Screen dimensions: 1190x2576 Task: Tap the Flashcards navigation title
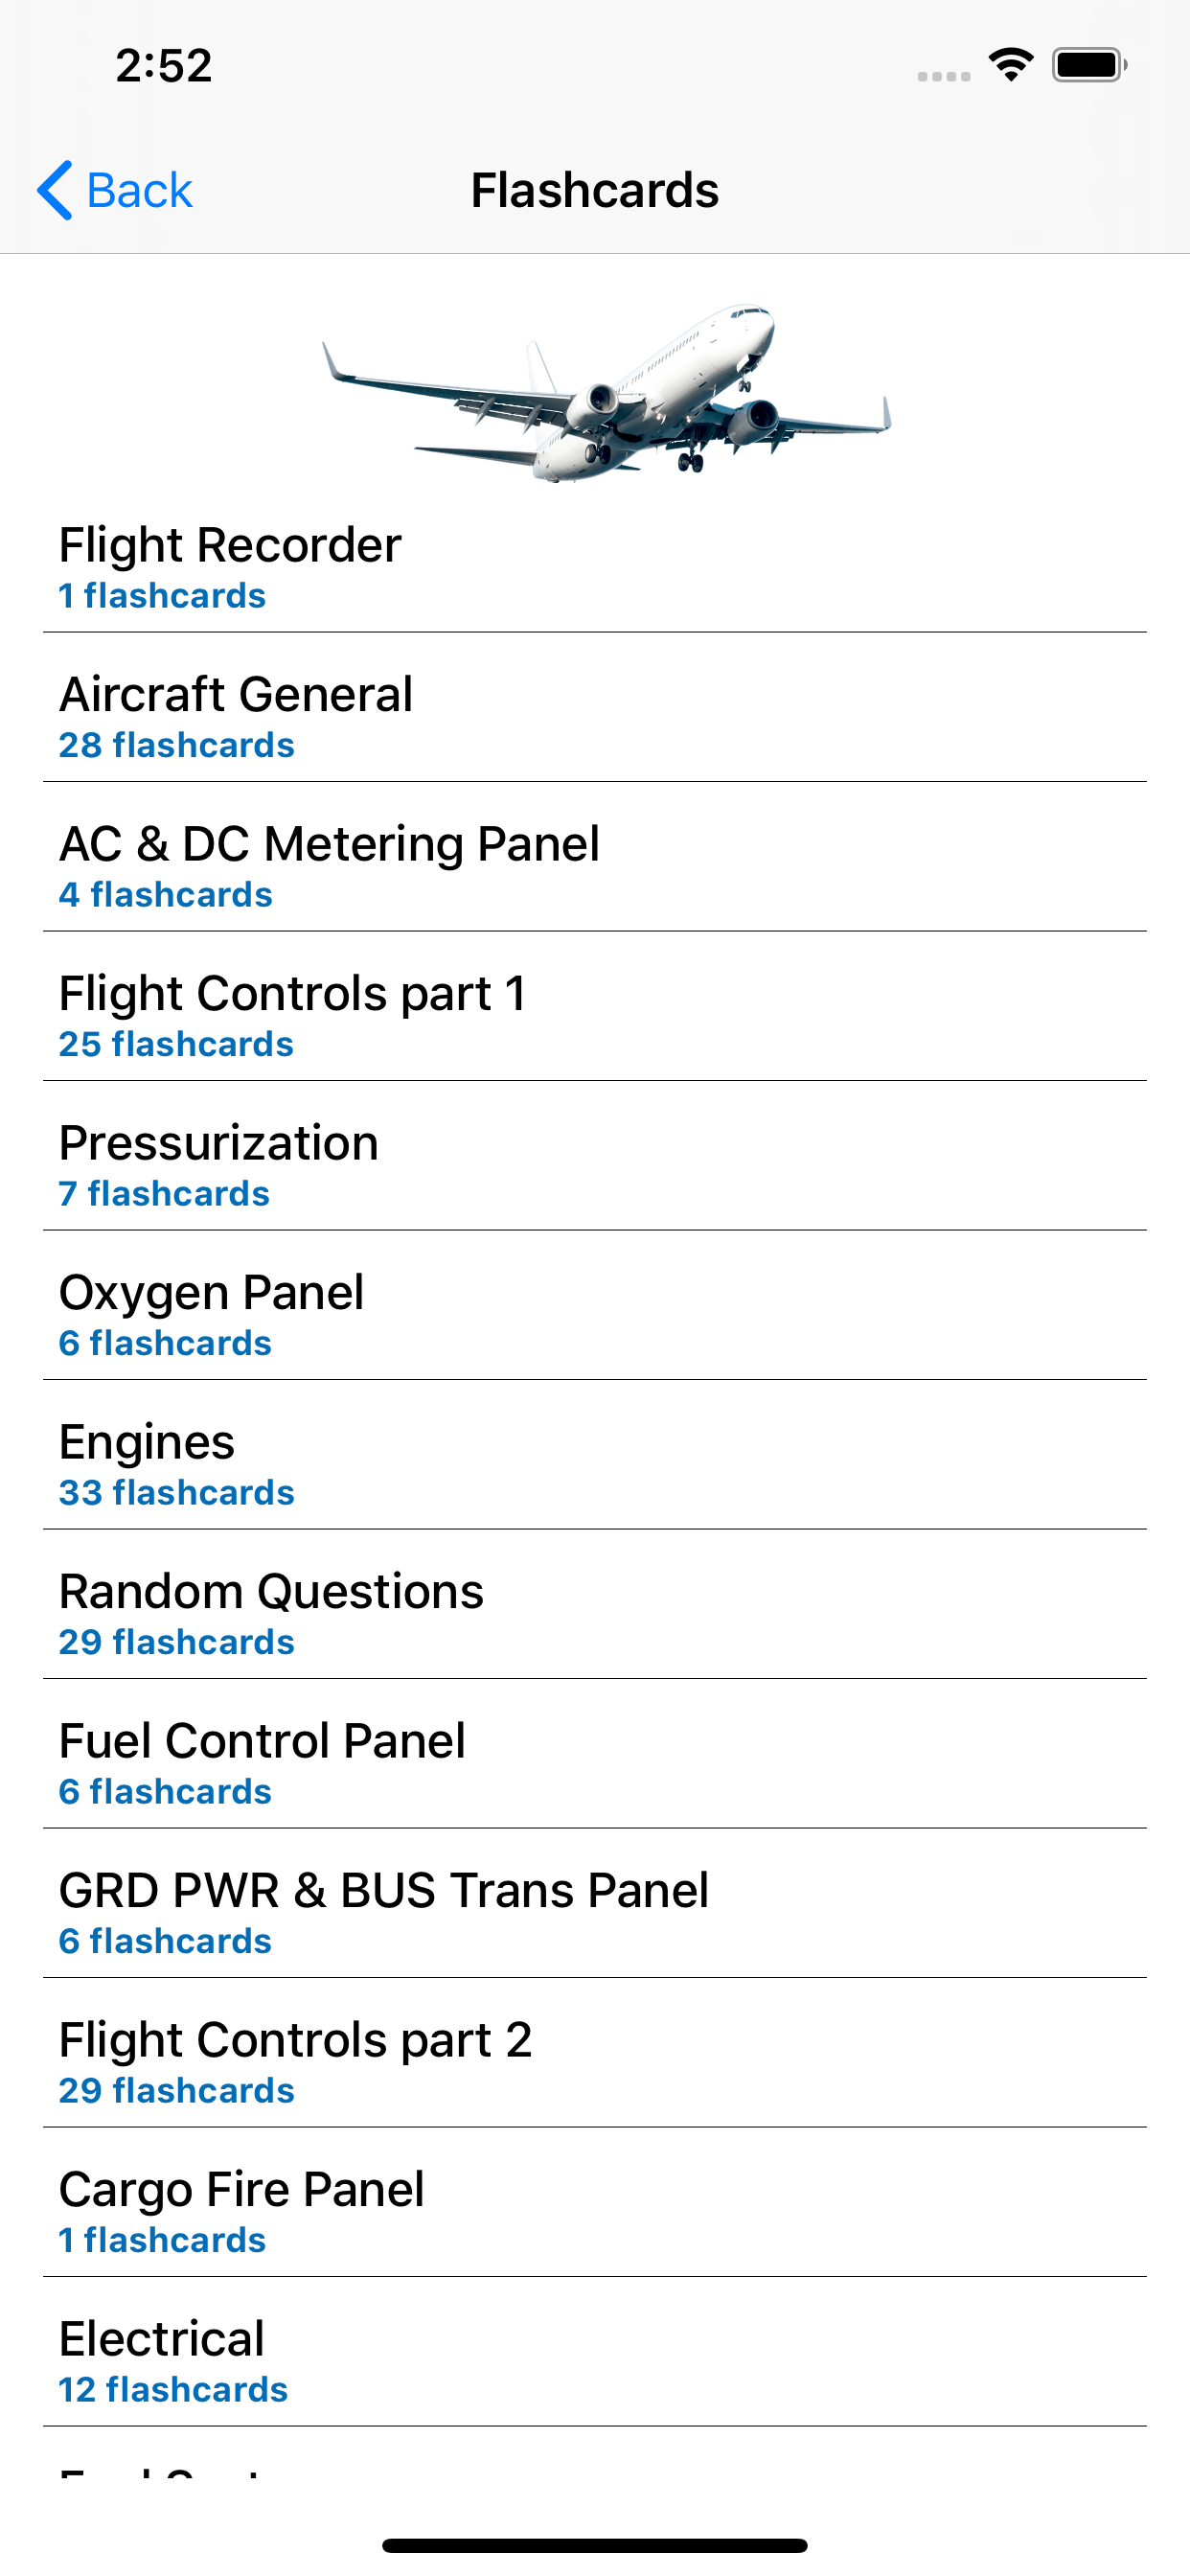pos(594,190)
